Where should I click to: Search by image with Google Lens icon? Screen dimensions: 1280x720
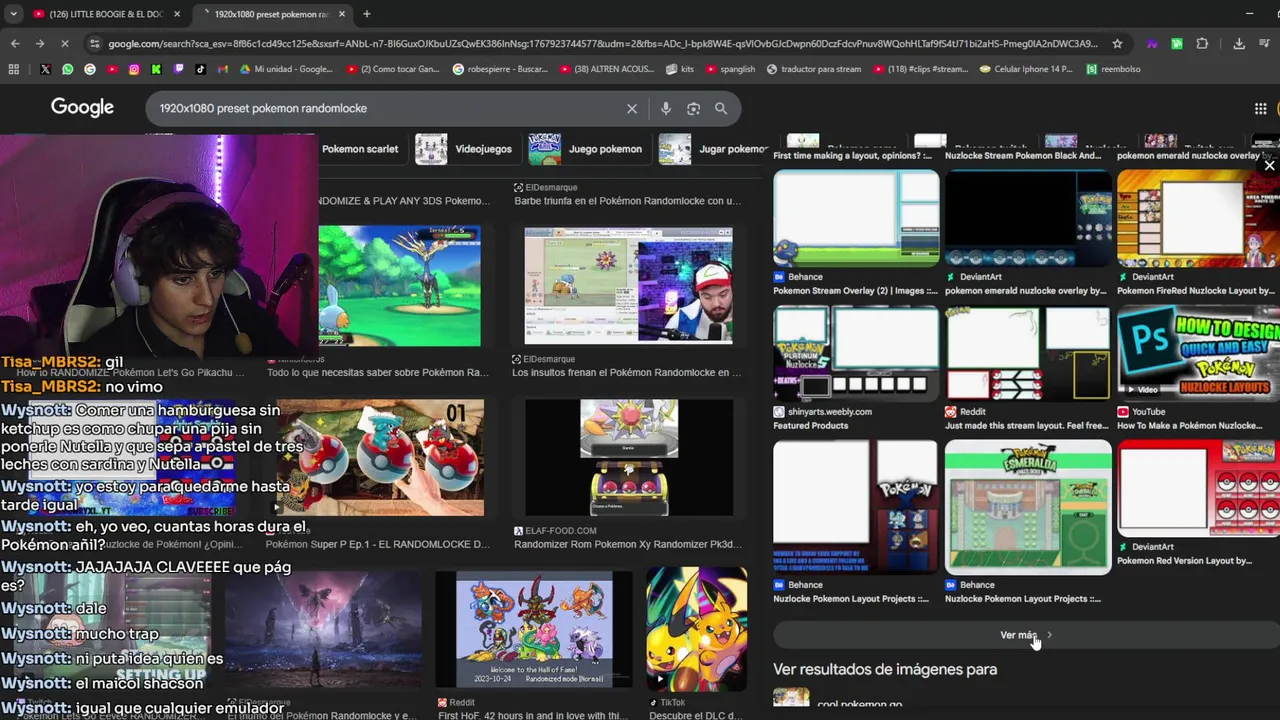693,108
